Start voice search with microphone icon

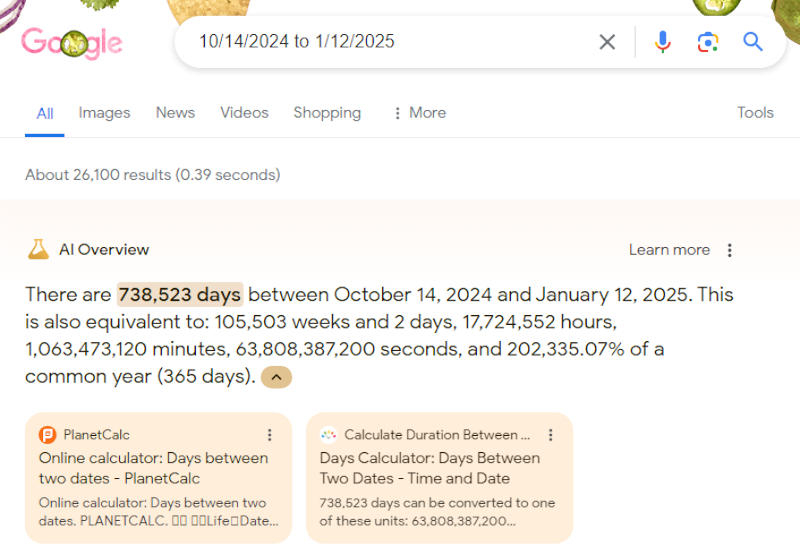662,42
